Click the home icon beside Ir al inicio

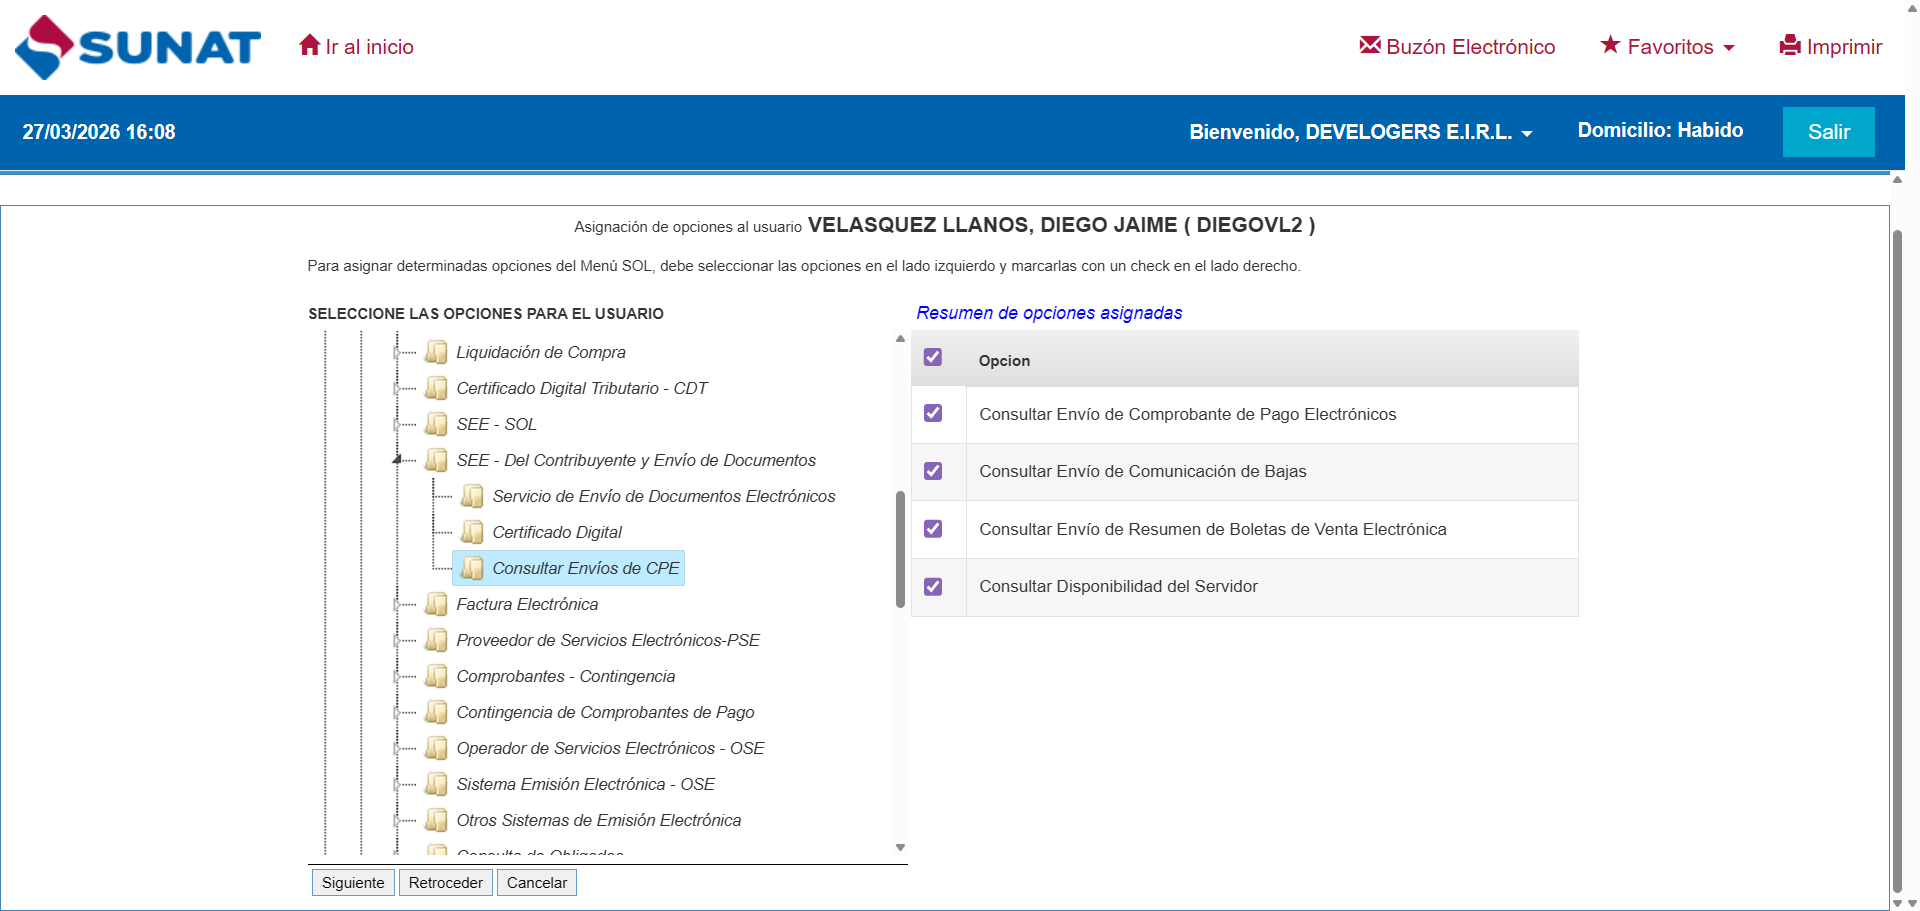(x=309, y=46)
